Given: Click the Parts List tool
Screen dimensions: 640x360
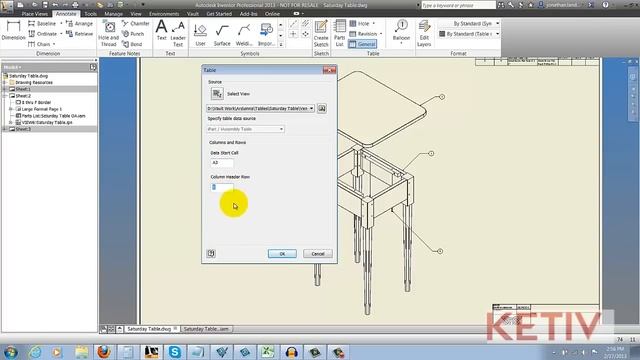Looking at the screenshot, I should click(x=339, y=33).
